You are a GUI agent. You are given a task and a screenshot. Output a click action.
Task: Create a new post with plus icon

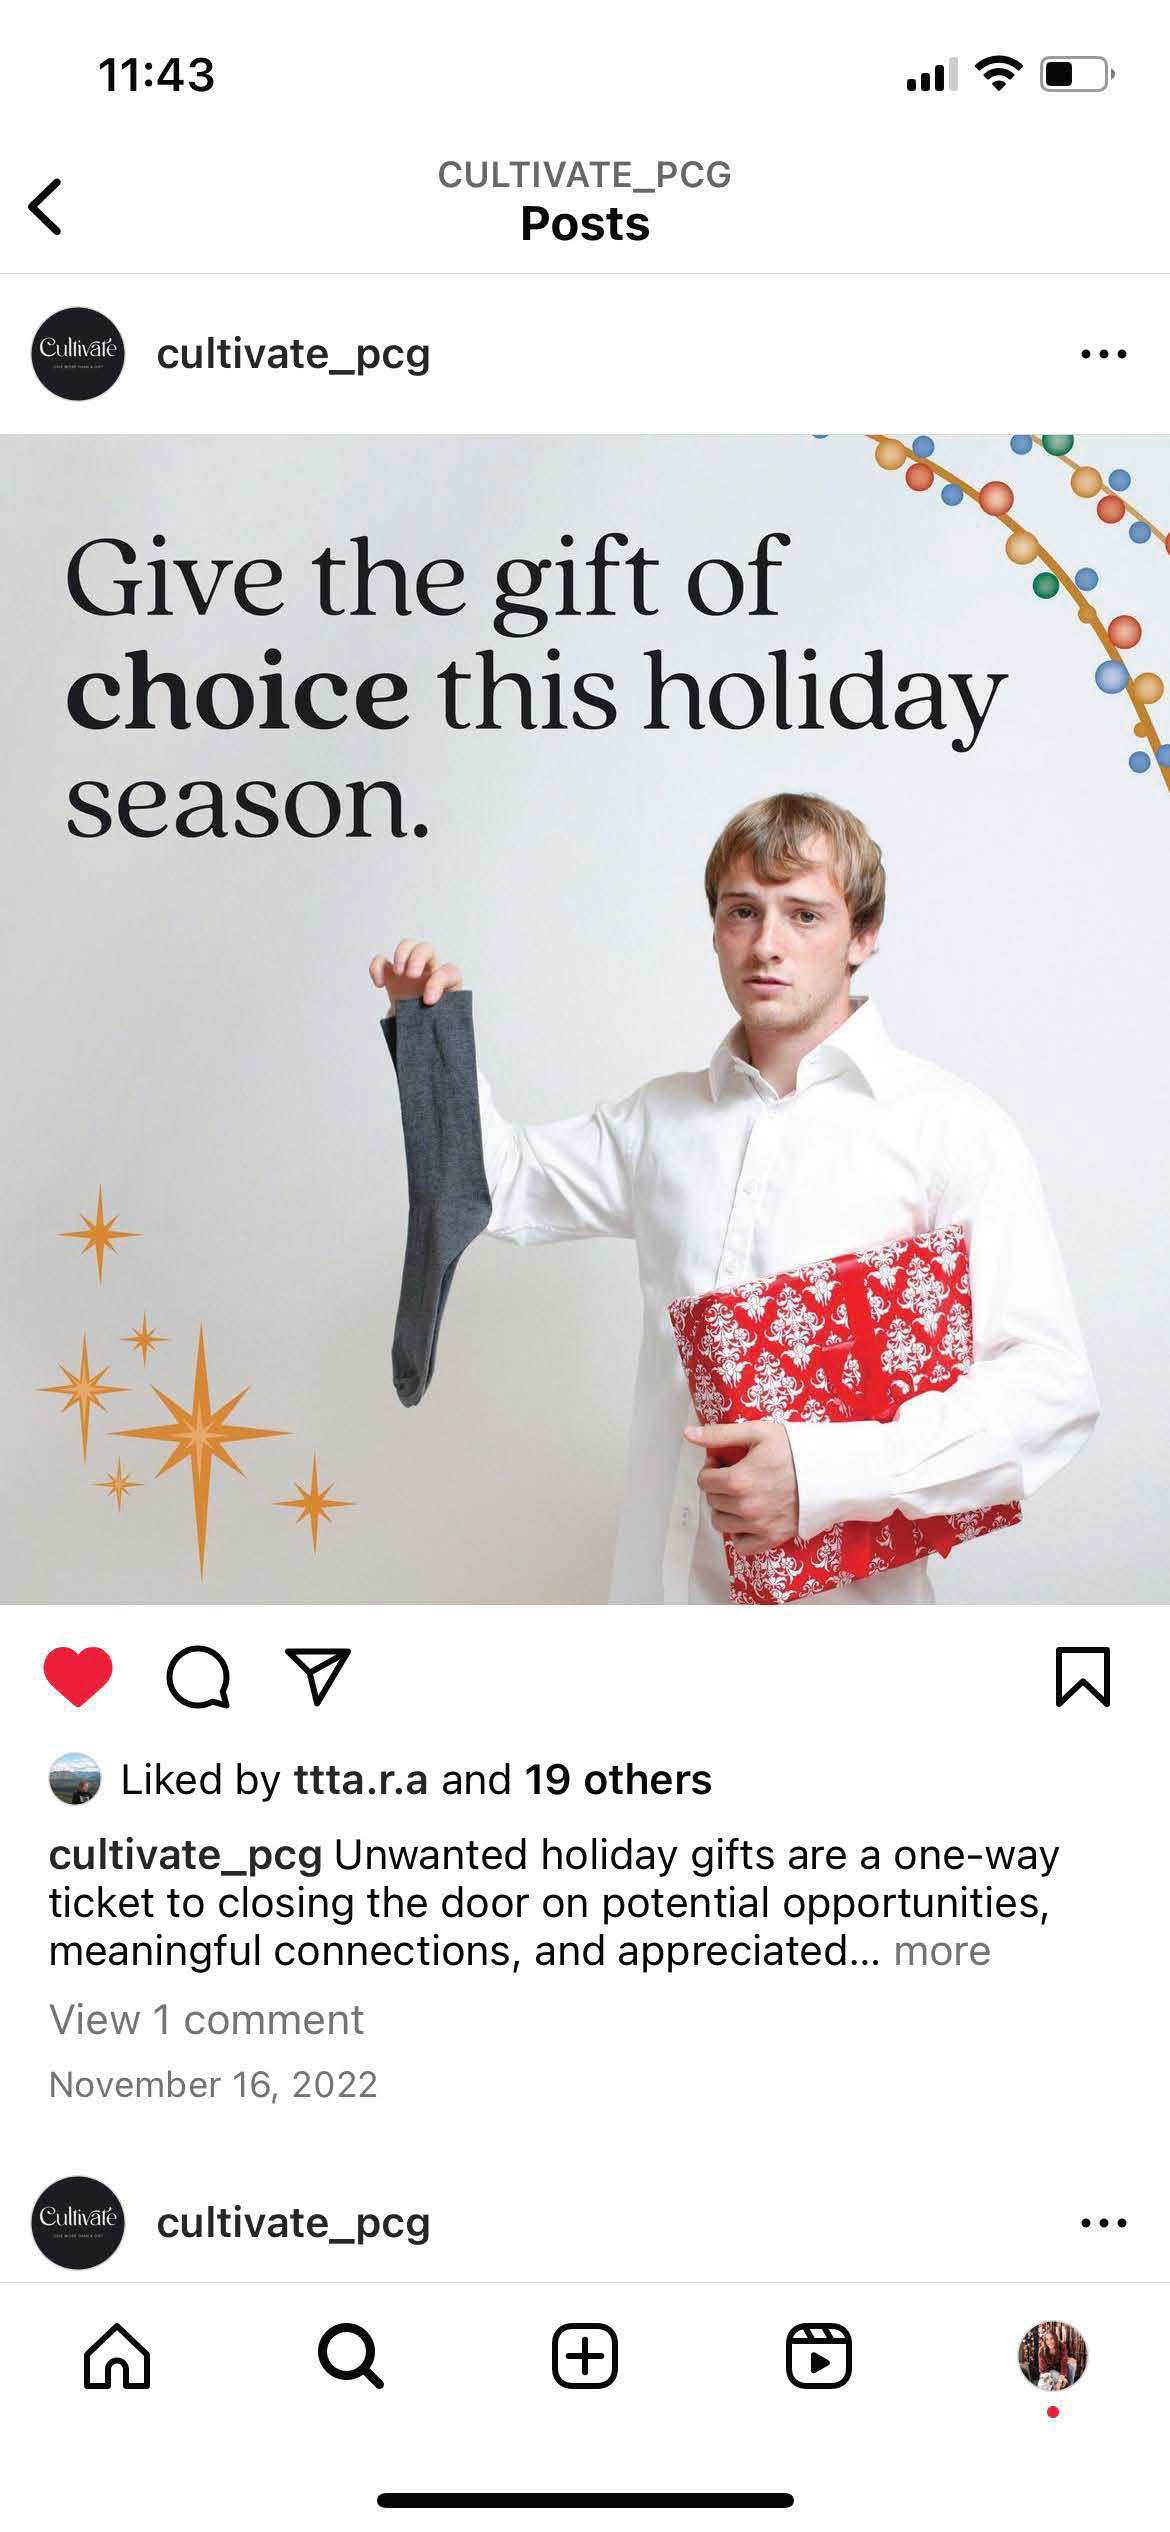(x=585, y=2356)
